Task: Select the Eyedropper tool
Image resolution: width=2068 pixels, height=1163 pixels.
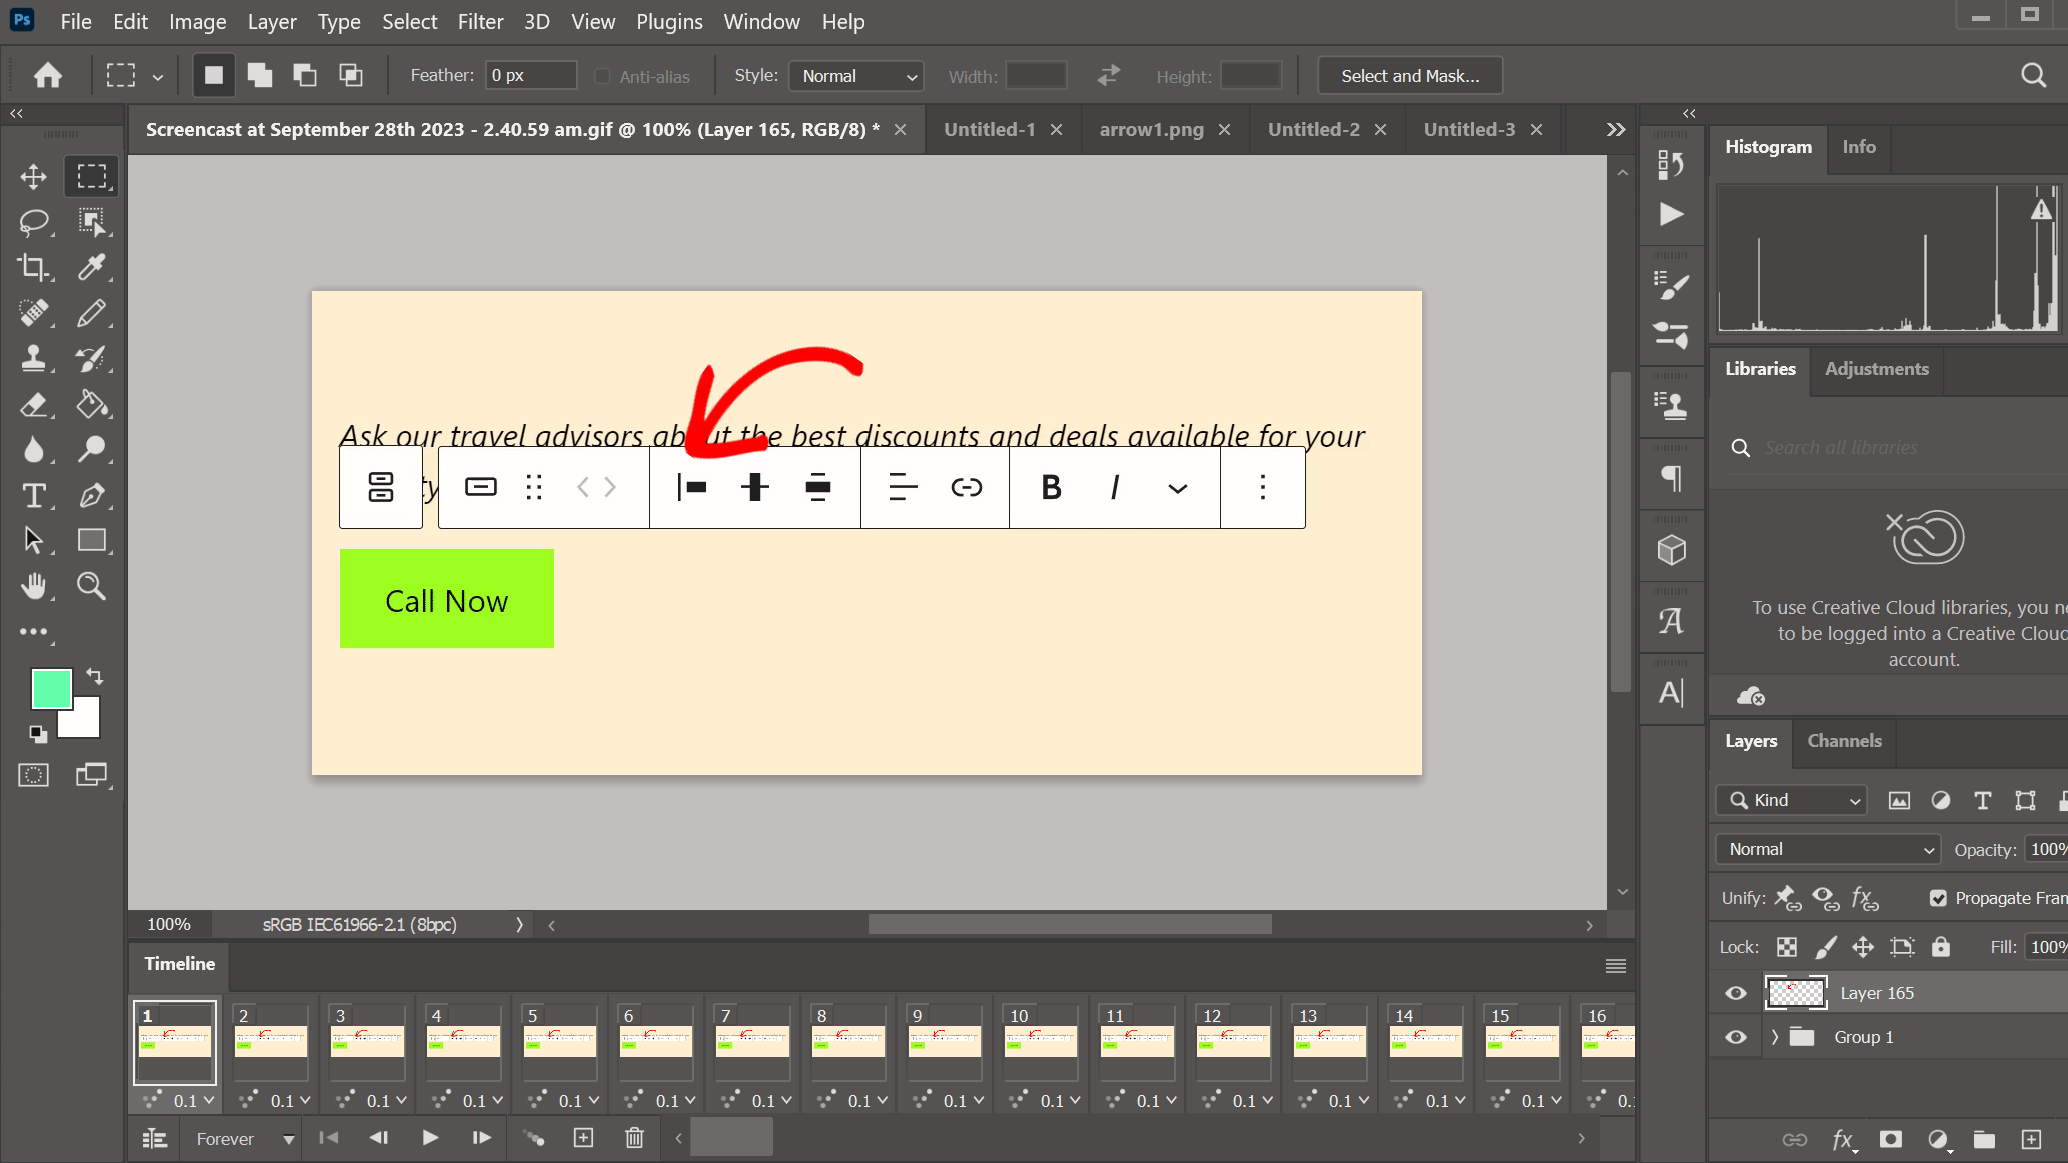Action: click(92, 268)
